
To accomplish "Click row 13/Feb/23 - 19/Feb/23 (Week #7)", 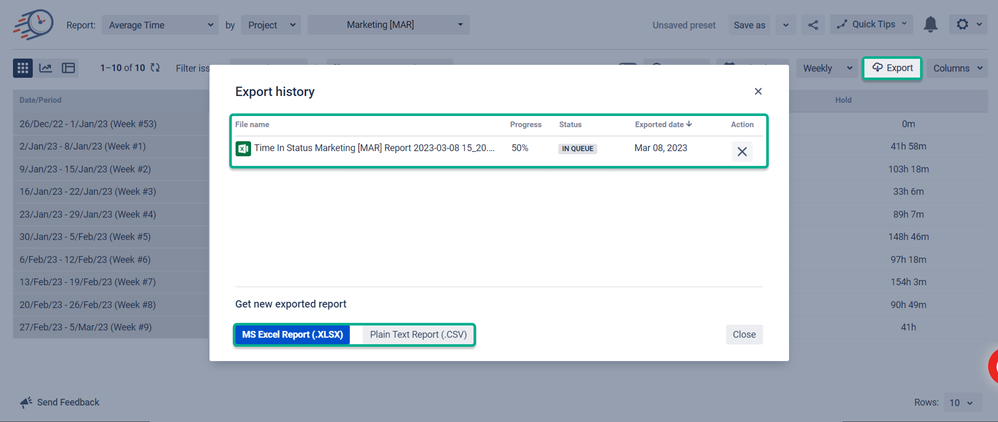I will click(88, 282).
